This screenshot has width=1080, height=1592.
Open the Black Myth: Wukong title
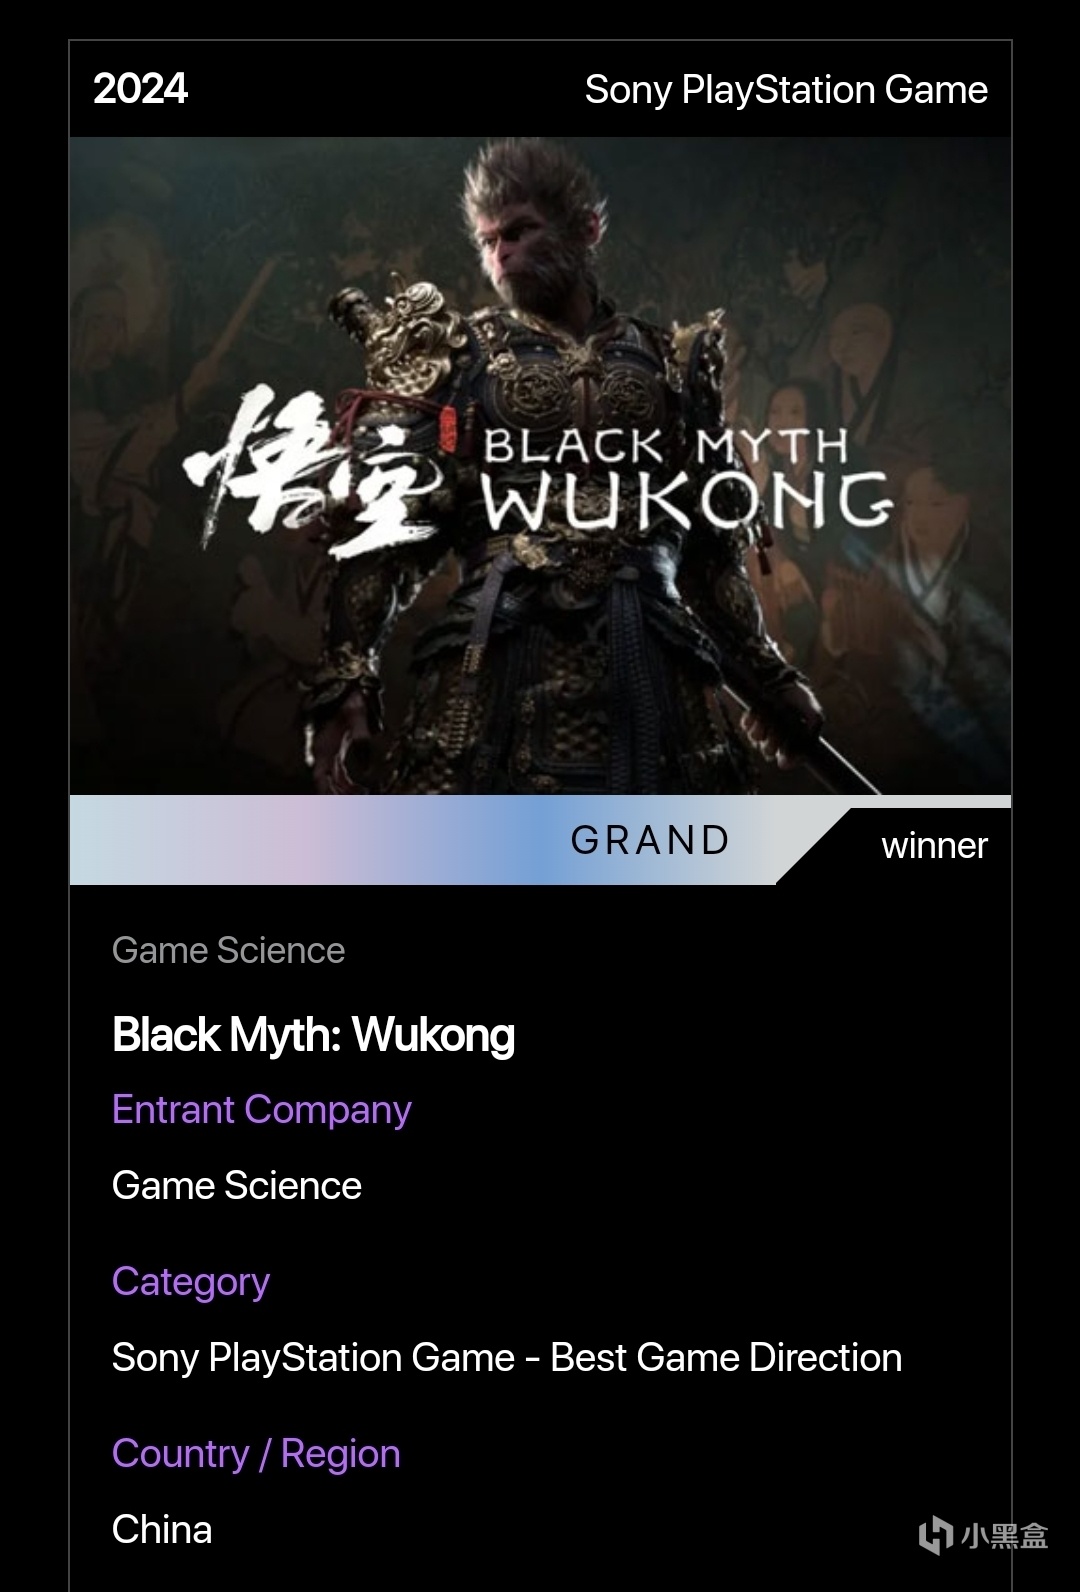point(313,1034)
